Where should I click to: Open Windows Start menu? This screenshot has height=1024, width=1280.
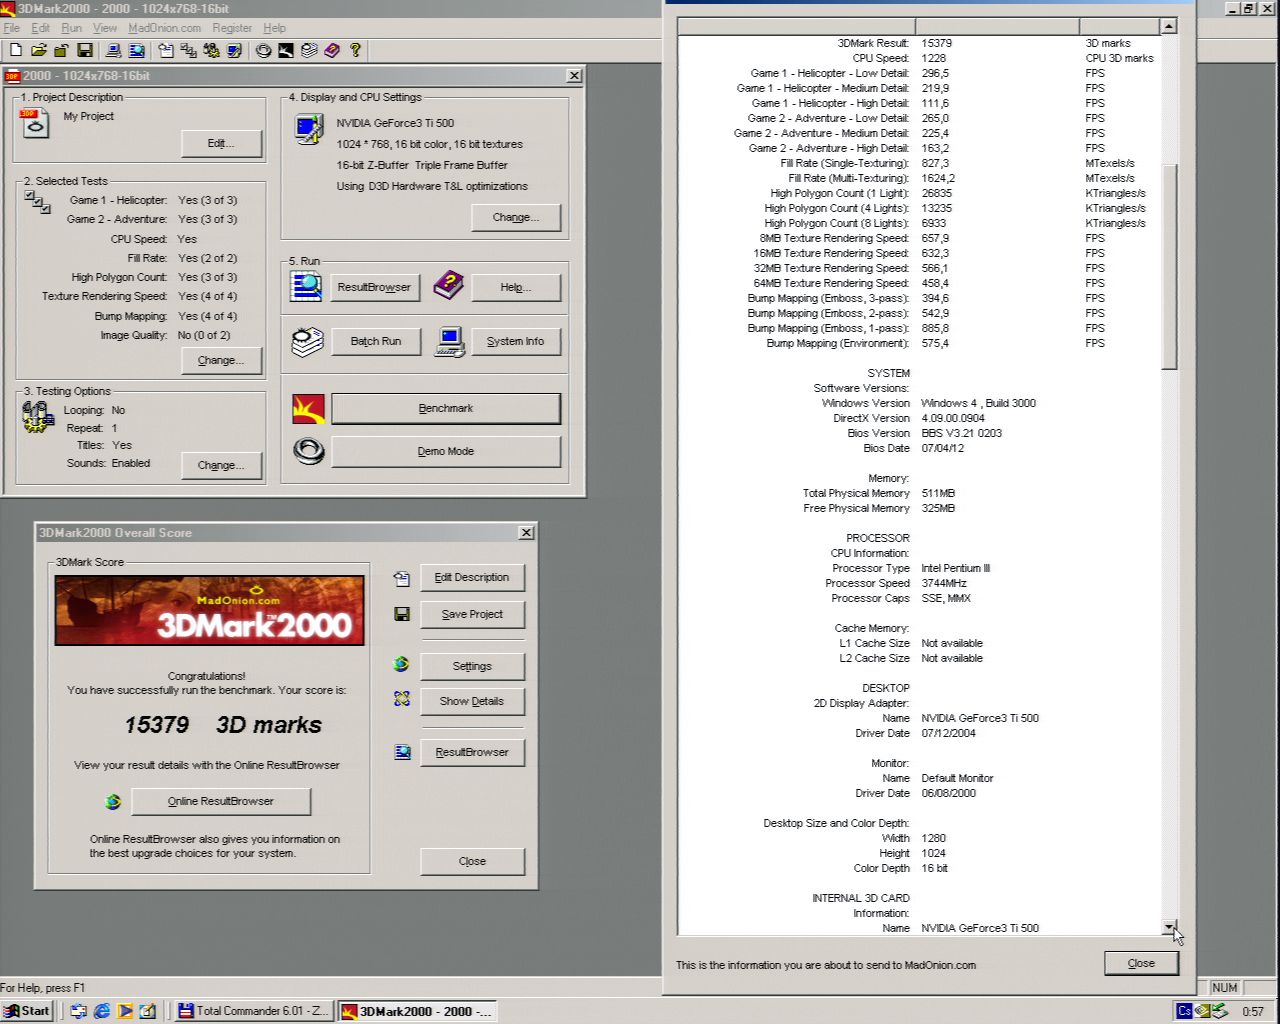pos(27,1011)
